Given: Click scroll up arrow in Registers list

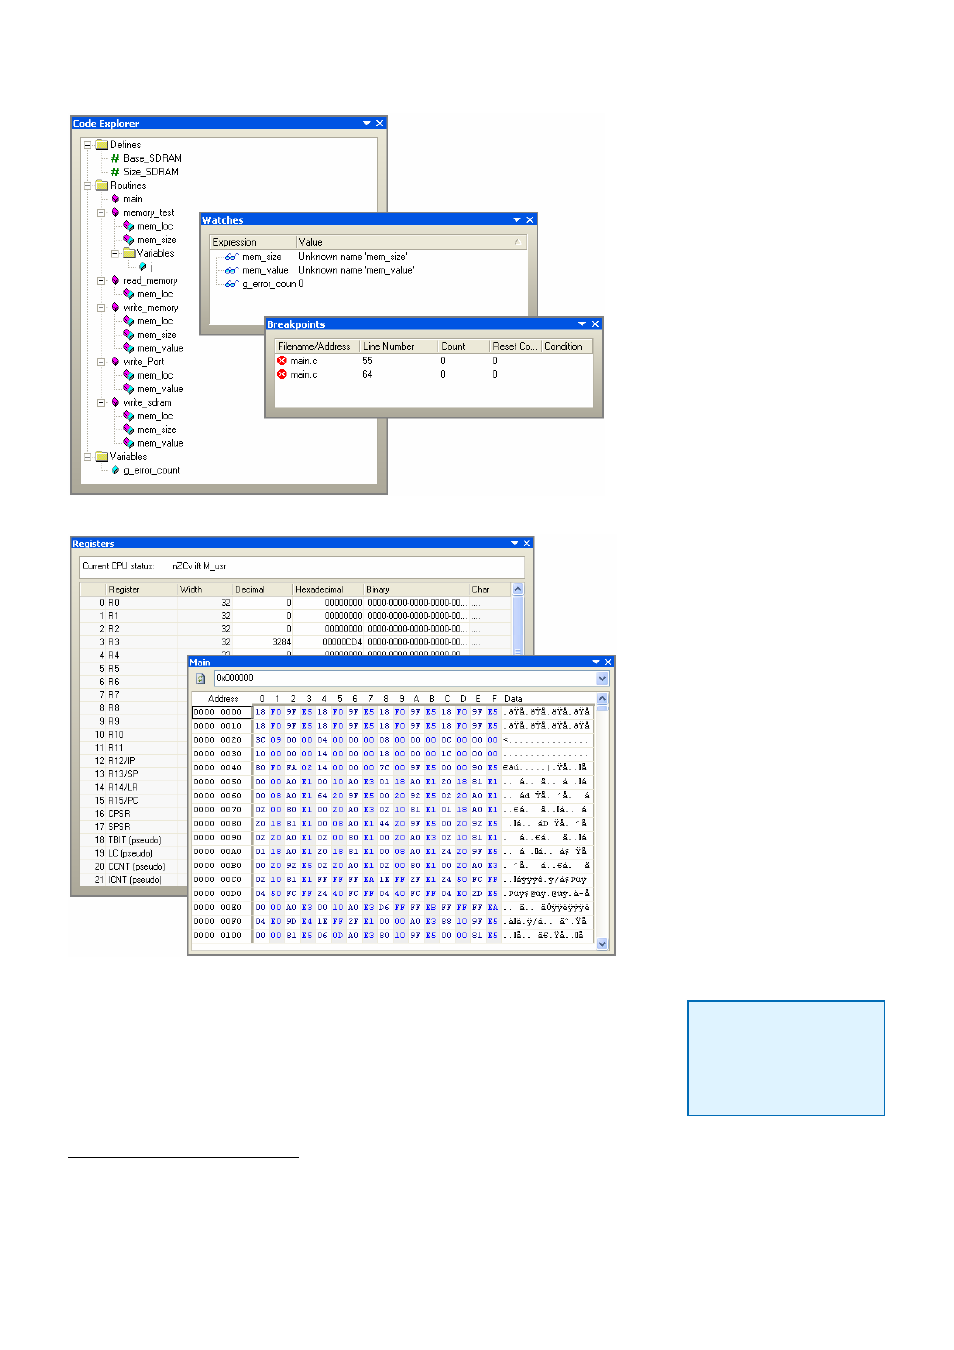Looking at the screenshot, I should (518, 590).
